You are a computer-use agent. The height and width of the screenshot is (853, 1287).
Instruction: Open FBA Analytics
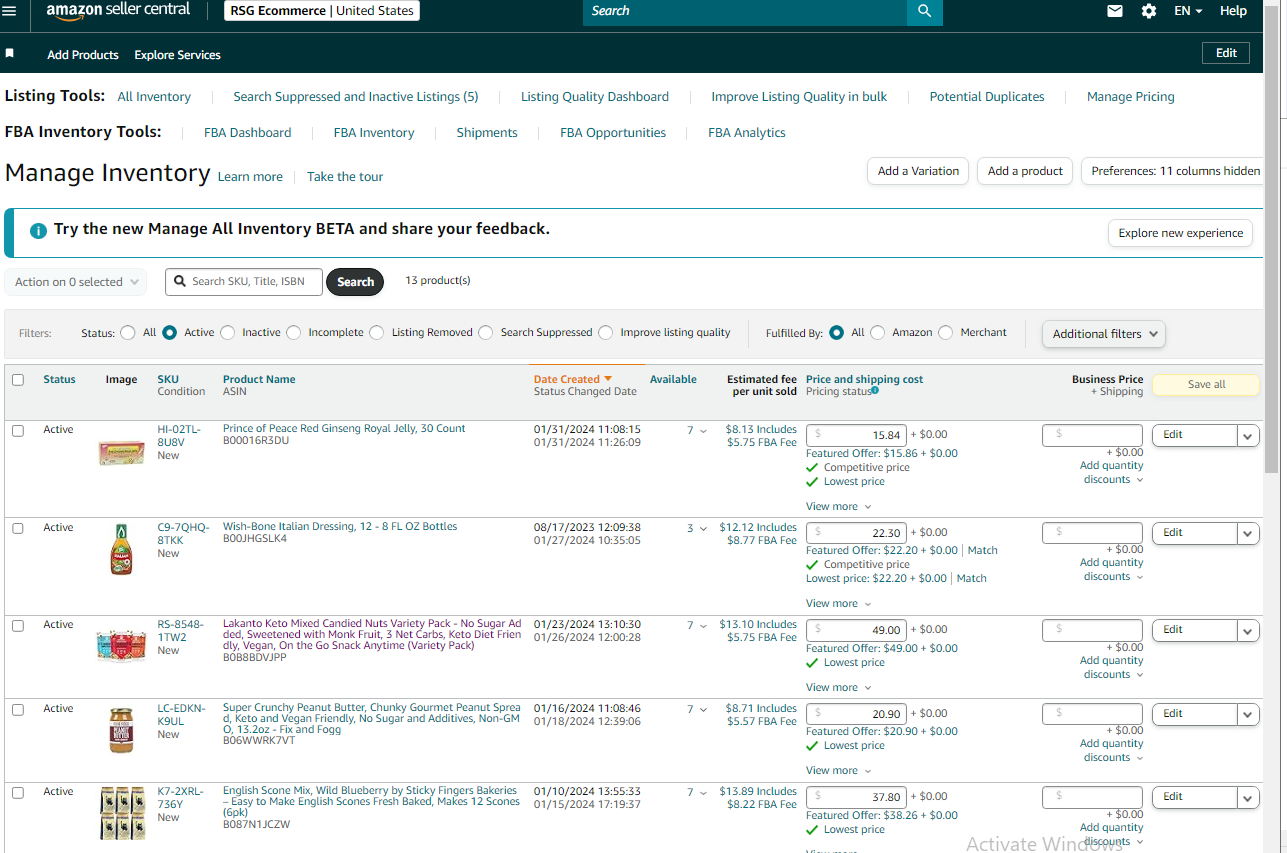[x=747, y=133]
